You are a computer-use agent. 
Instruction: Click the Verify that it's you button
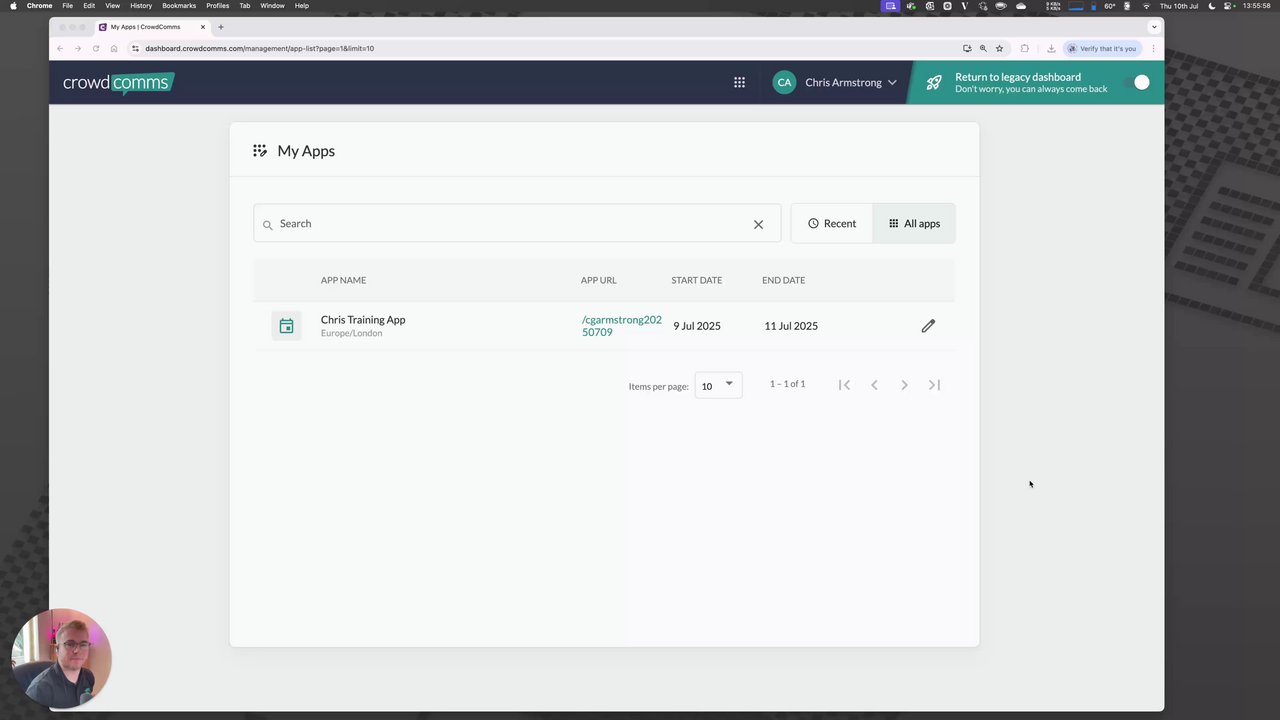1102,48
